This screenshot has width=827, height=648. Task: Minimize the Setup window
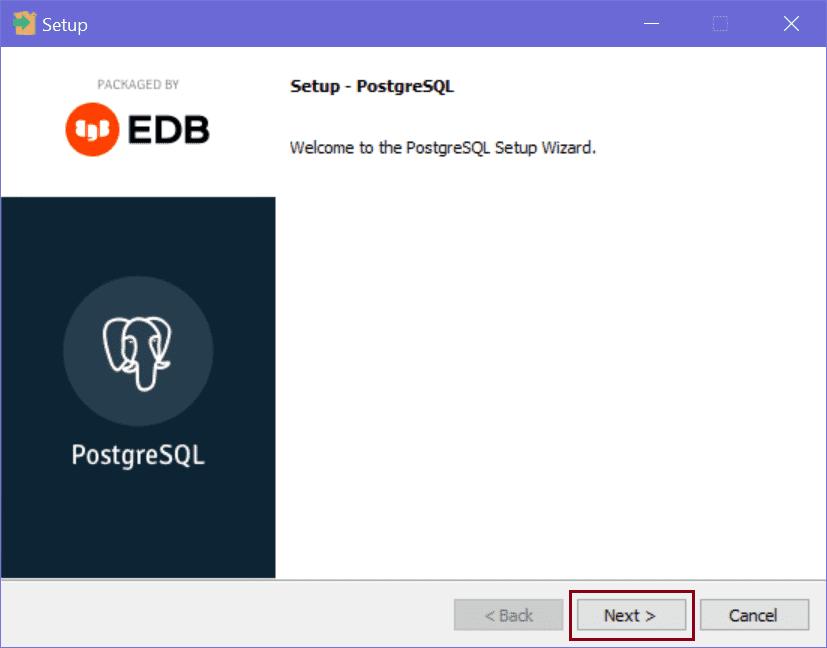(x=650, y=22)
